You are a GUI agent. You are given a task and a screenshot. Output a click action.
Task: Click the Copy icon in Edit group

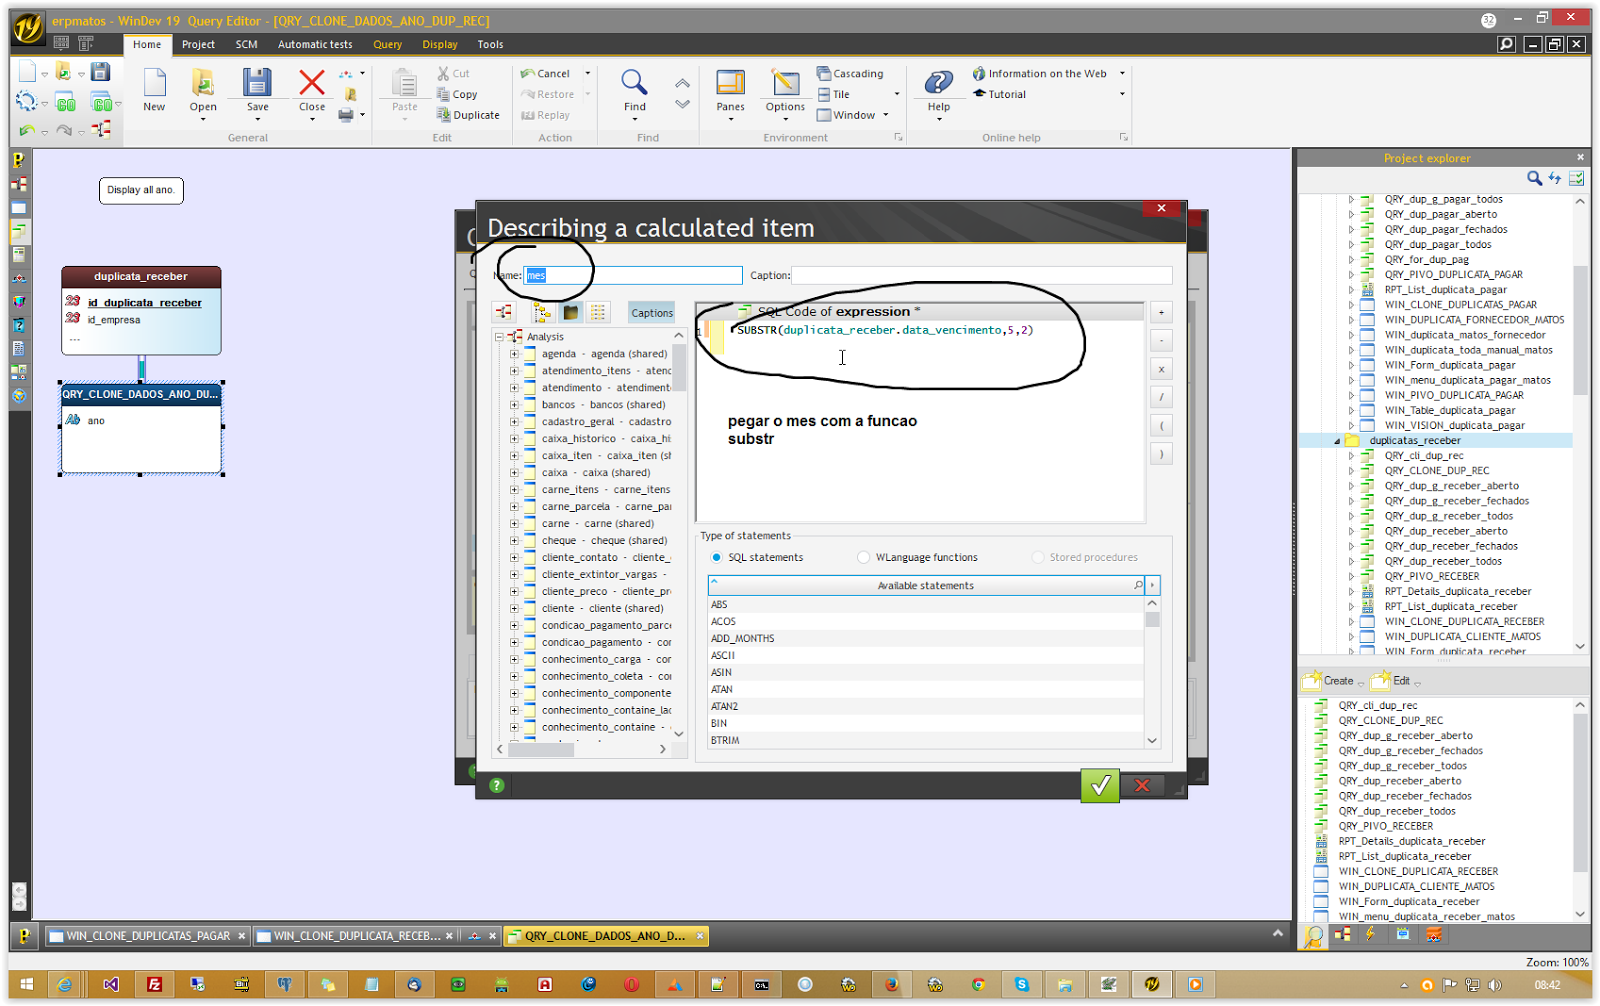pyautogui.click(x=444, y=94)
